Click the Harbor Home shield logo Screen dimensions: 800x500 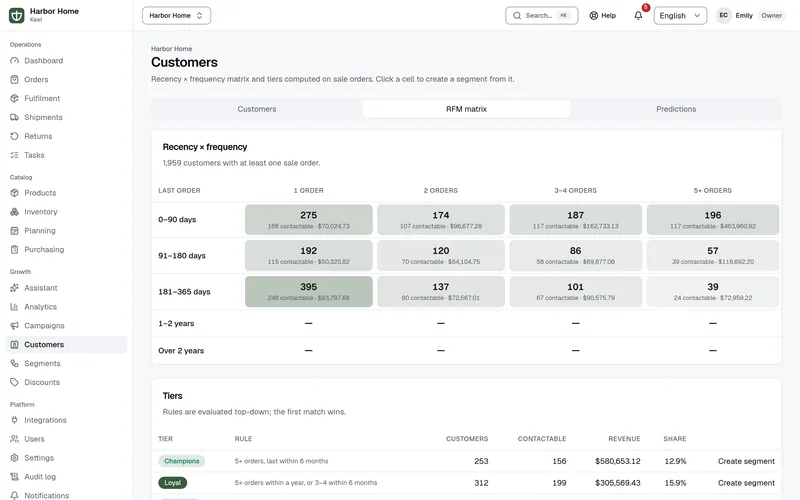(16, 15)
